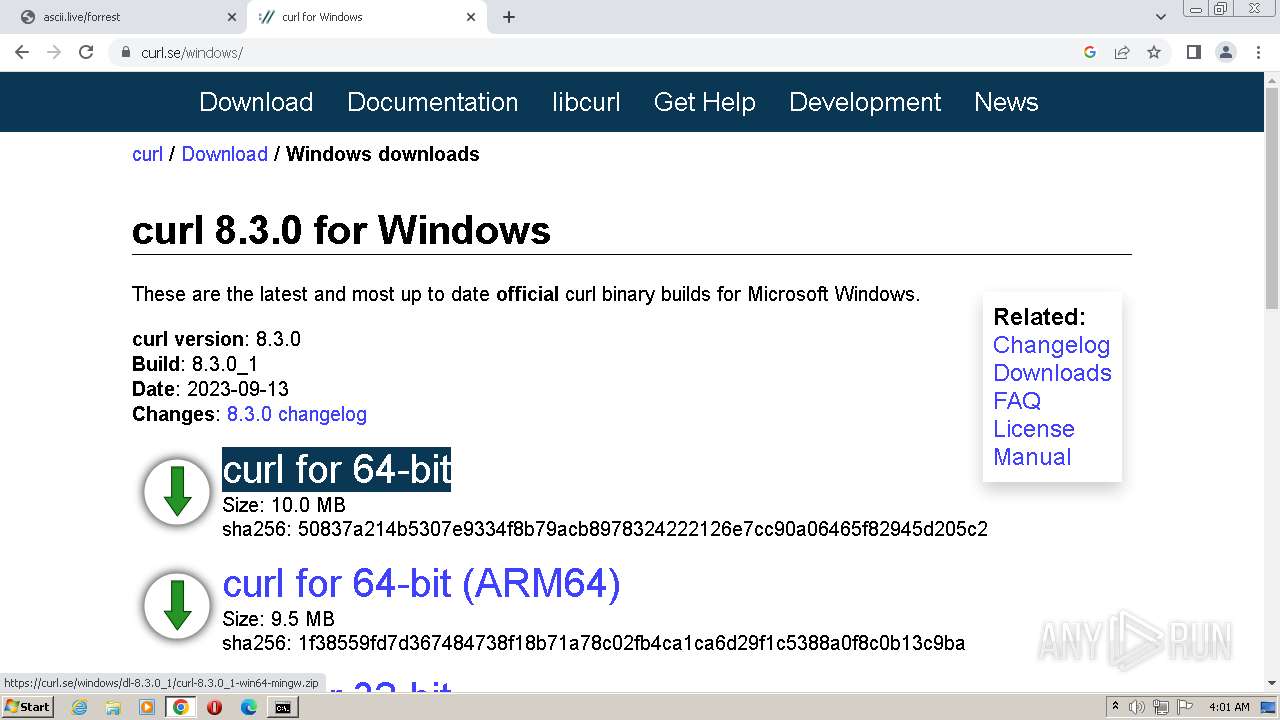Click the curl for 64-bit (ARM64) link
1280x720 pixels.
pyautogui.click(x=421, y=583)
